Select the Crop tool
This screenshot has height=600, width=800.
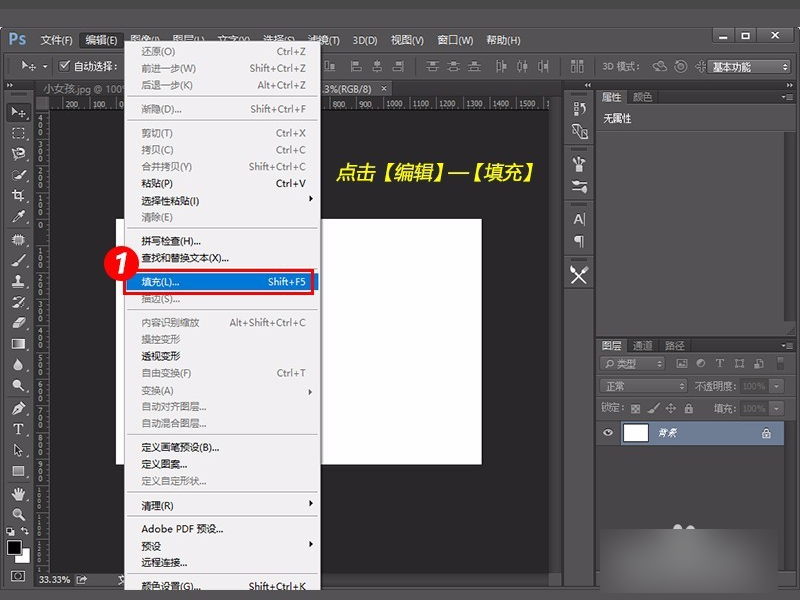18,195
